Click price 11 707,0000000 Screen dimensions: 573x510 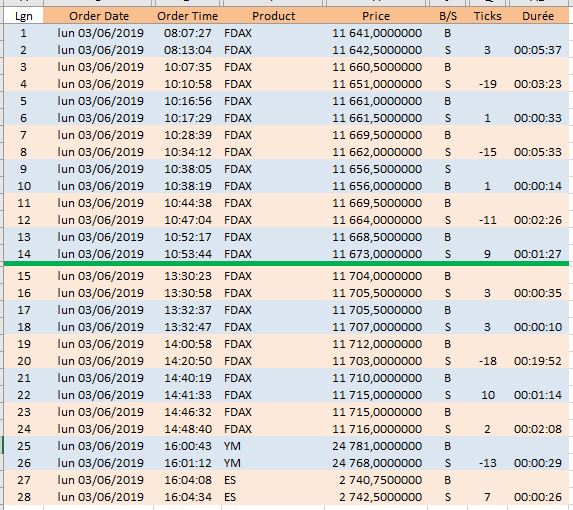[x=377, y=327]
